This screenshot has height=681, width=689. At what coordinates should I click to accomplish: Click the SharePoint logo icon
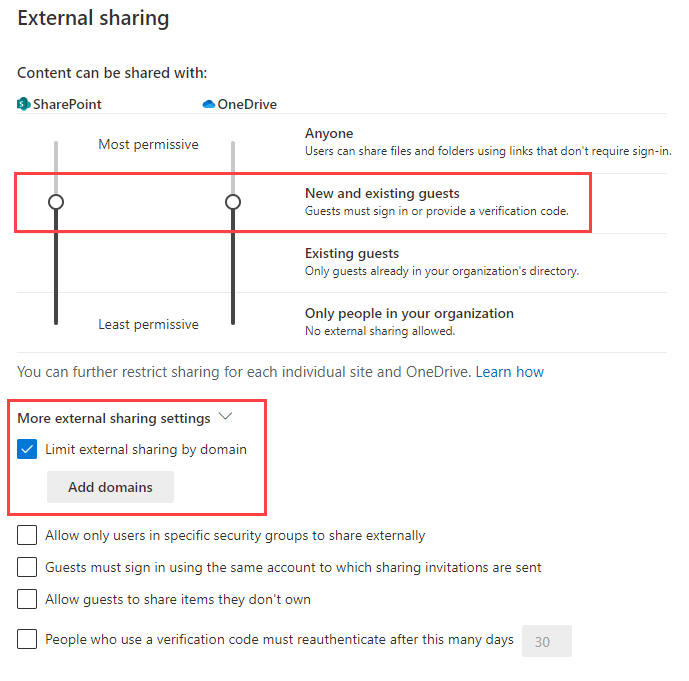pyautogui.click(x=24, y=104)
